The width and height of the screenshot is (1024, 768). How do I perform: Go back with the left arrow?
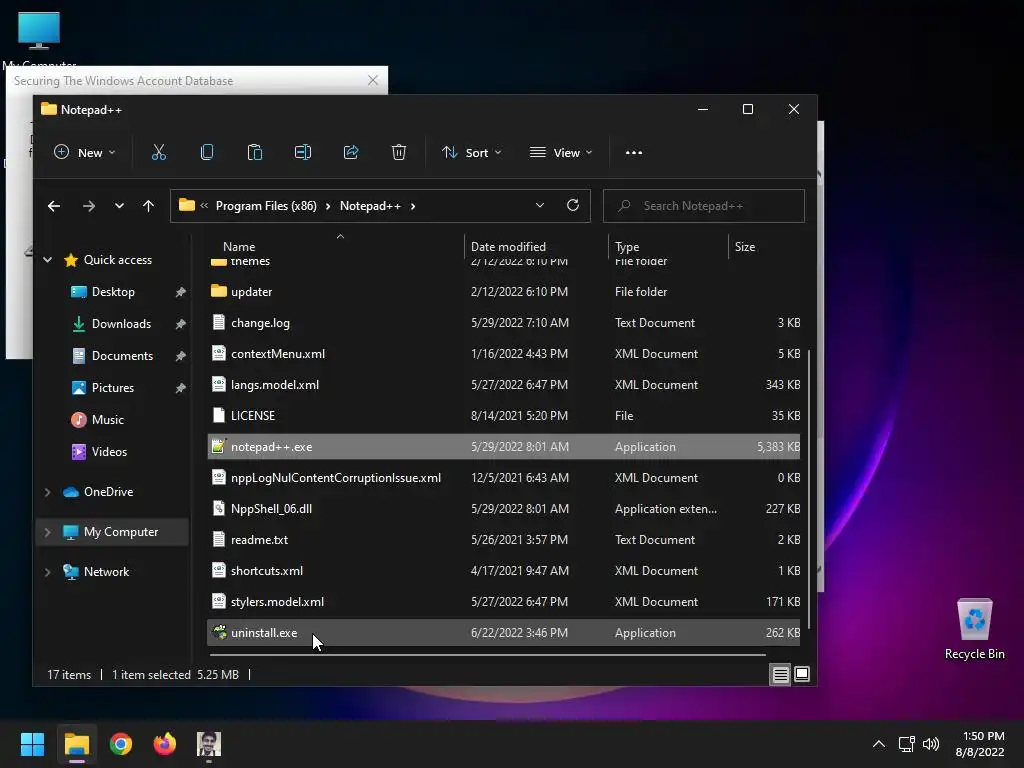[x=54, y=206]
